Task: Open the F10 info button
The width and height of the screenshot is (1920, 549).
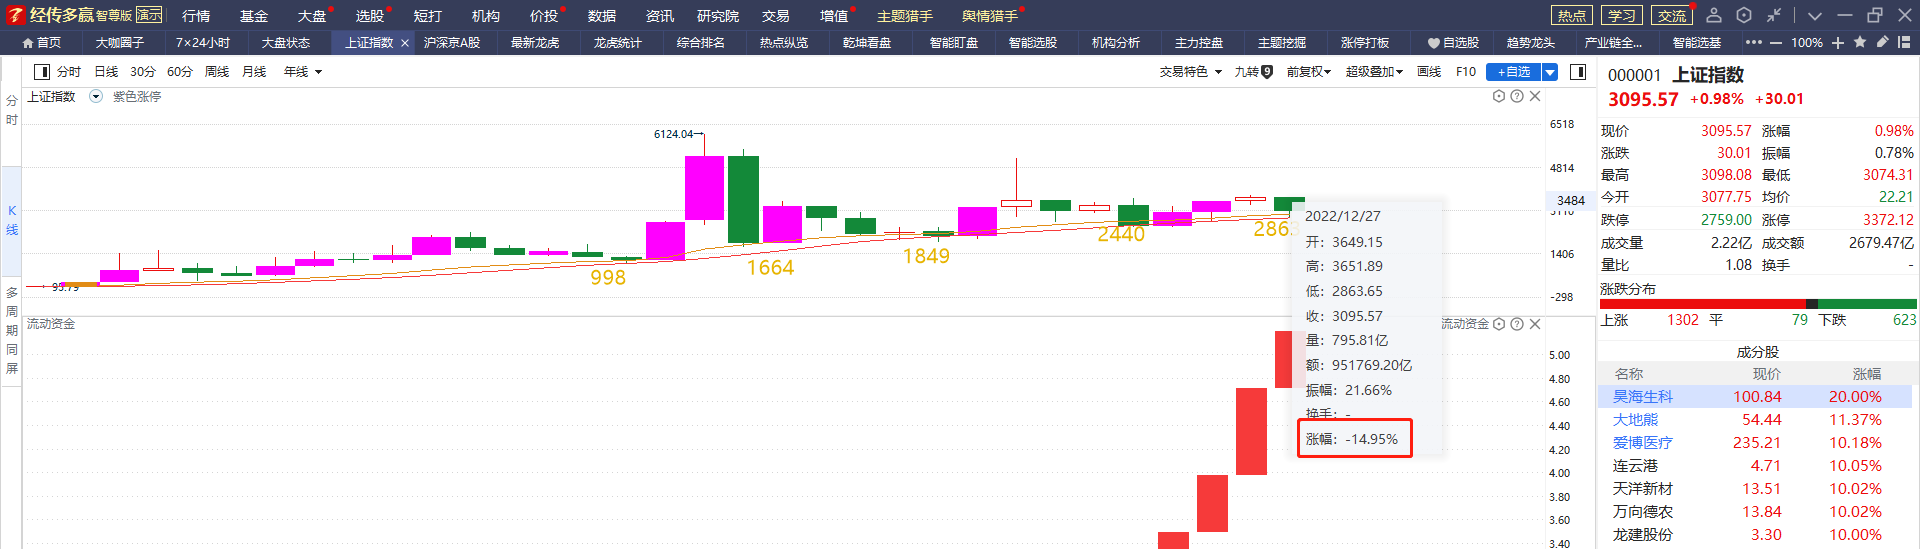Action: pyautogui.click(x=1466, y=72)
